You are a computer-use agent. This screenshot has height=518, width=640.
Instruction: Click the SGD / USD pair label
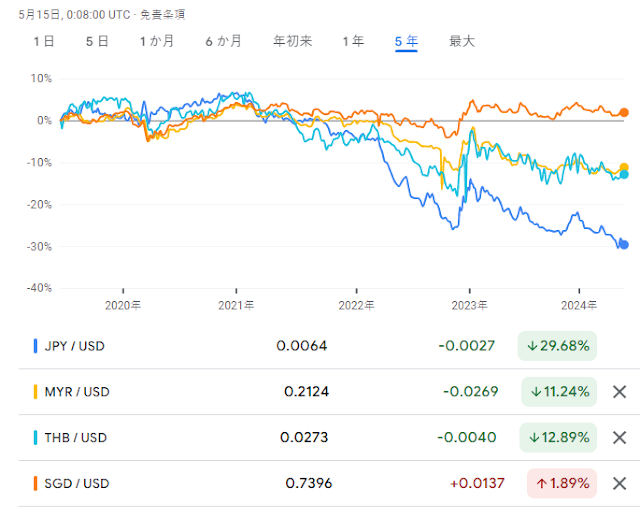click(x=77, y=484)
